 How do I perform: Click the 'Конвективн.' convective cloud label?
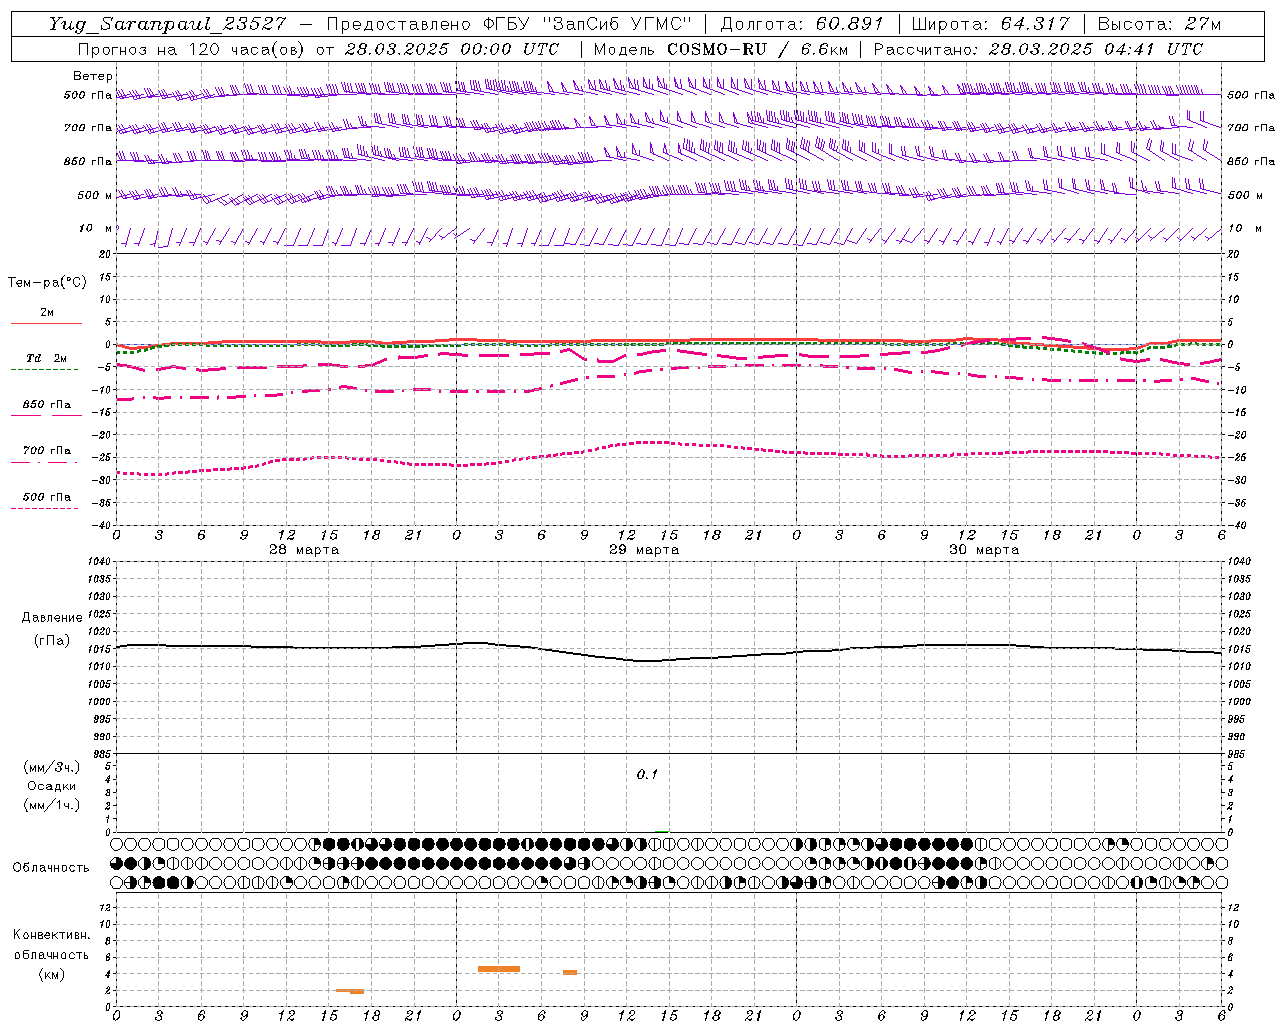coord(52,935)
